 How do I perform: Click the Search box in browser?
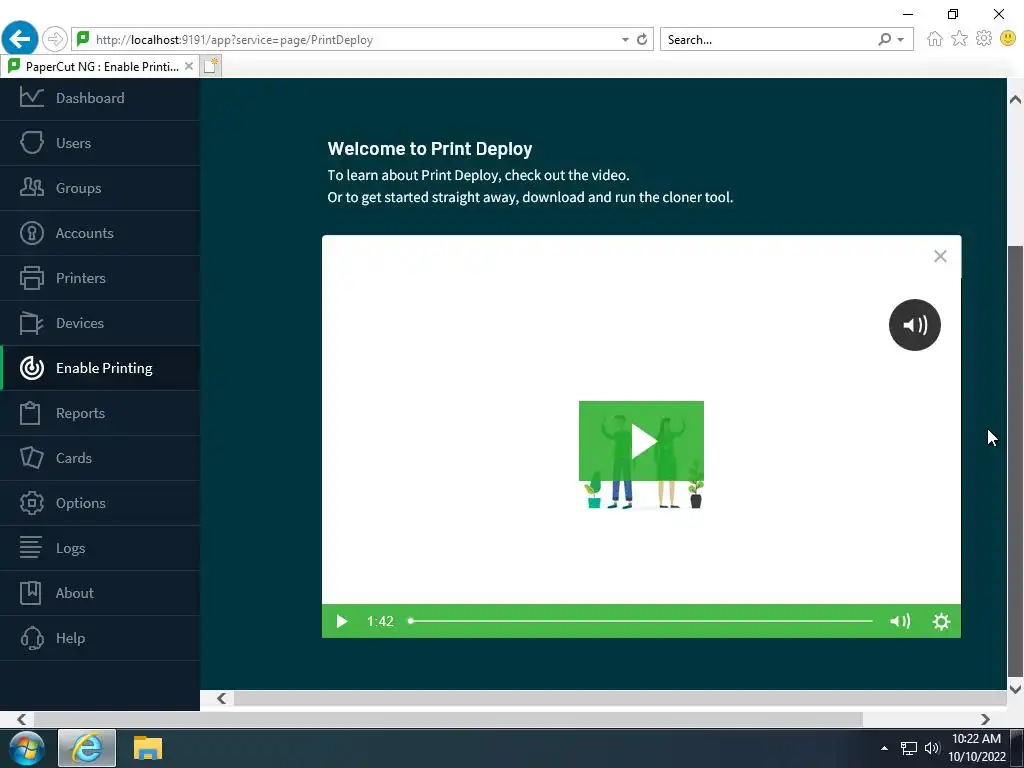(769, 40)
